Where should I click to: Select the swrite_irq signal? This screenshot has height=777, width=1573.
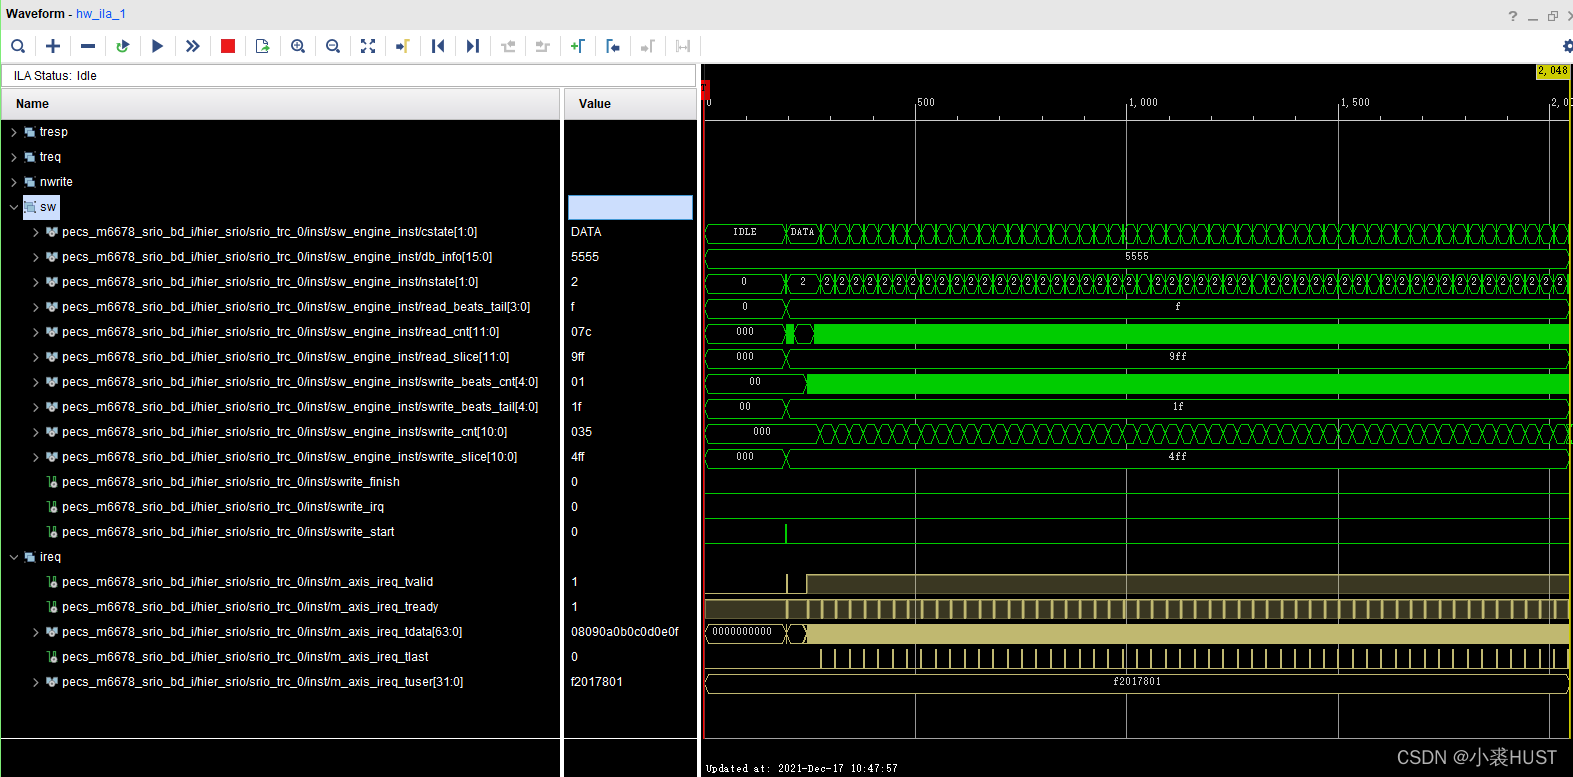(x=223, y=507)
